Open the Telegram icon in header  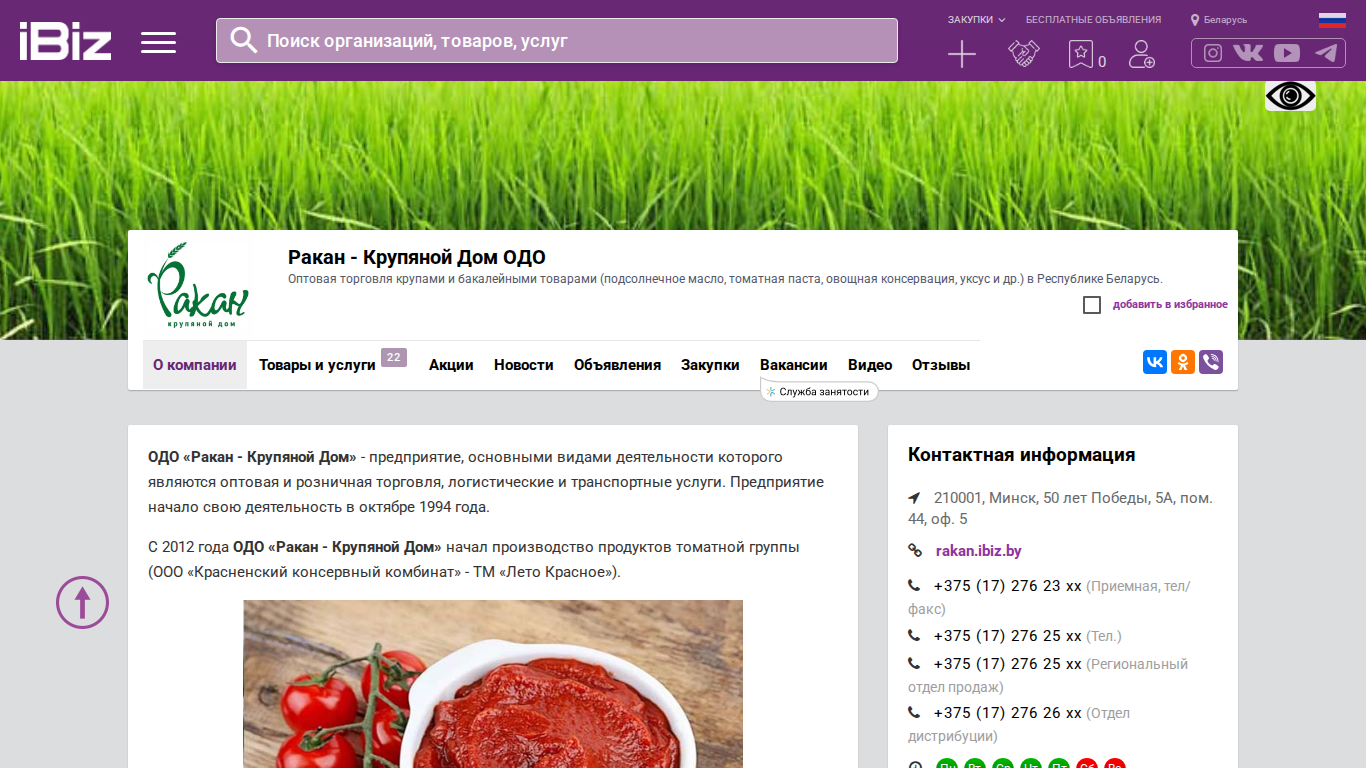coord(1326,53)
